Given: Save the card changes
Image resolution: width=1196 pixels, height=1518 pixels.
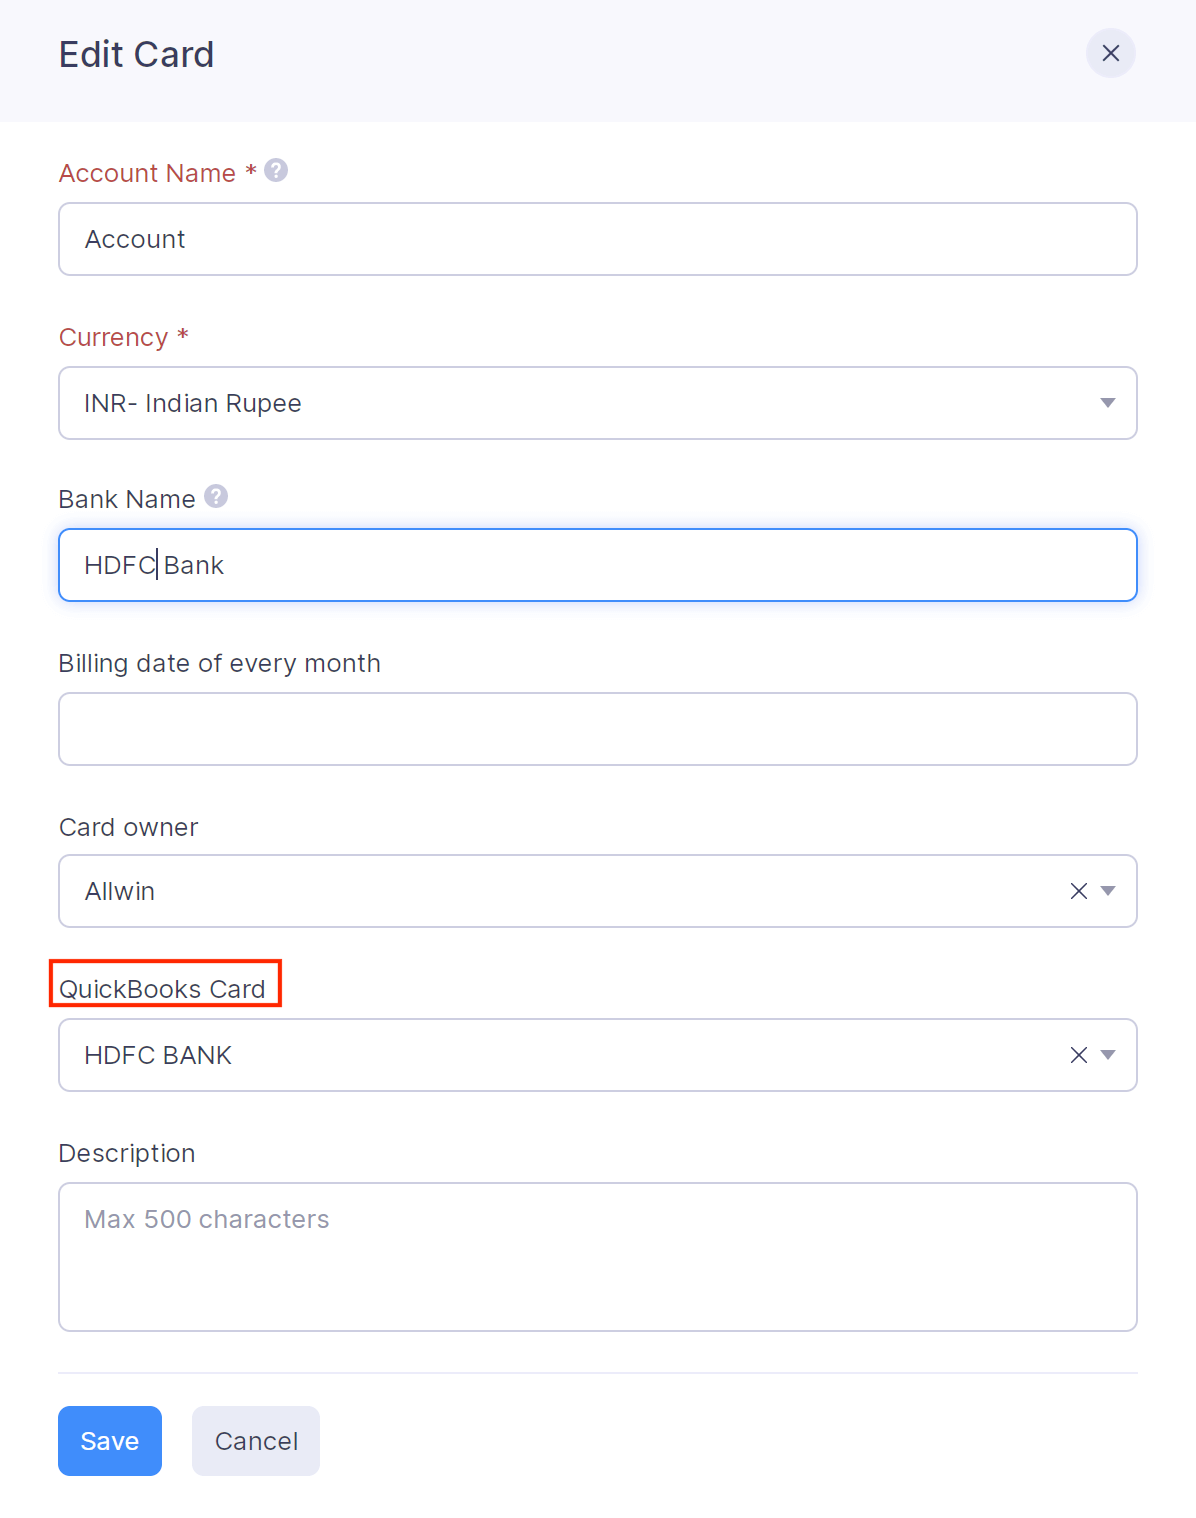Looking at the screenshot, I should coord(110,1441).
